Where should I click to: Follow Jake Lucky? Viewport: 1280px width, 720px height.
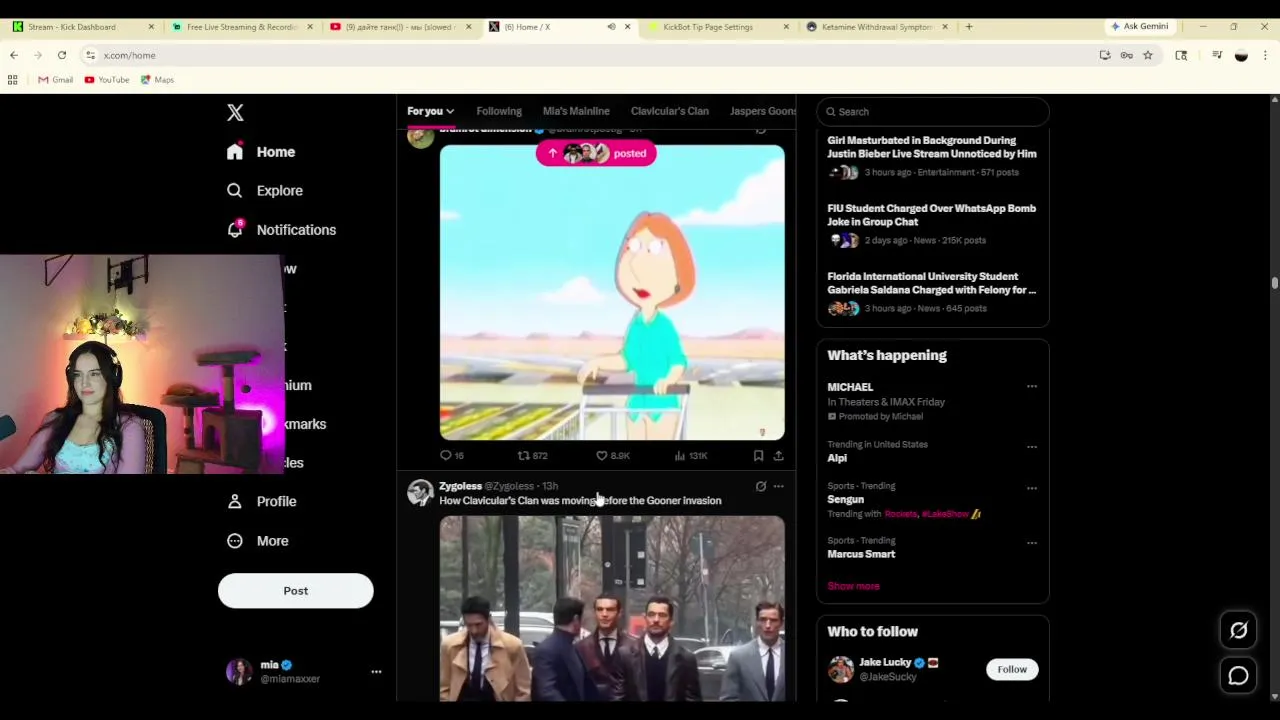pos(1012,670)
